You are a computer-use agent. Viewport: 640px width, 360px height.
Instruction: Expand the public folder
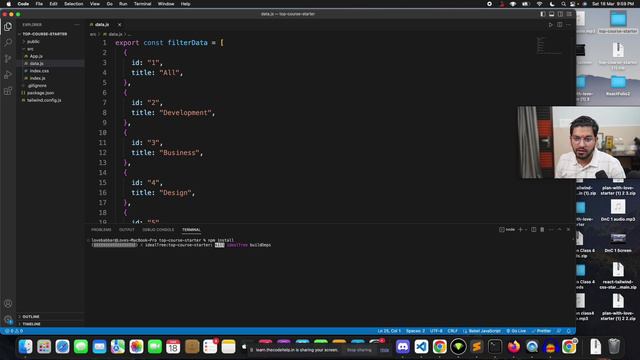coord(33,41)
